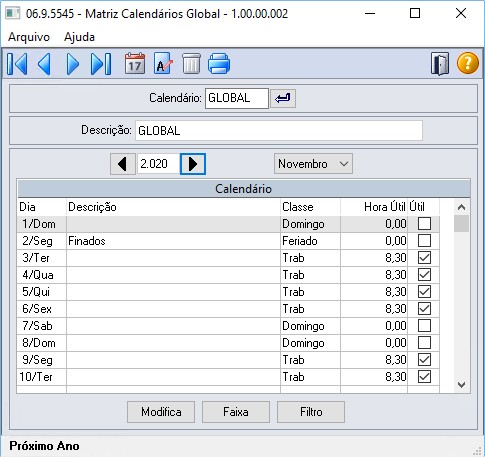The height and width of the screenshot is (457, 485).
Task: Click Trab class cell for 10/Ter
Action: pos(310,377)
